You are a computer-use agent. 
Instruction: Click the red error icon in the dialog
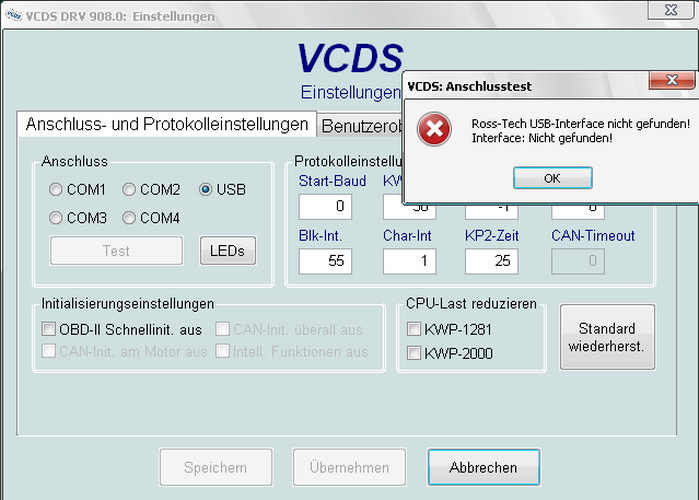point(434,129)
